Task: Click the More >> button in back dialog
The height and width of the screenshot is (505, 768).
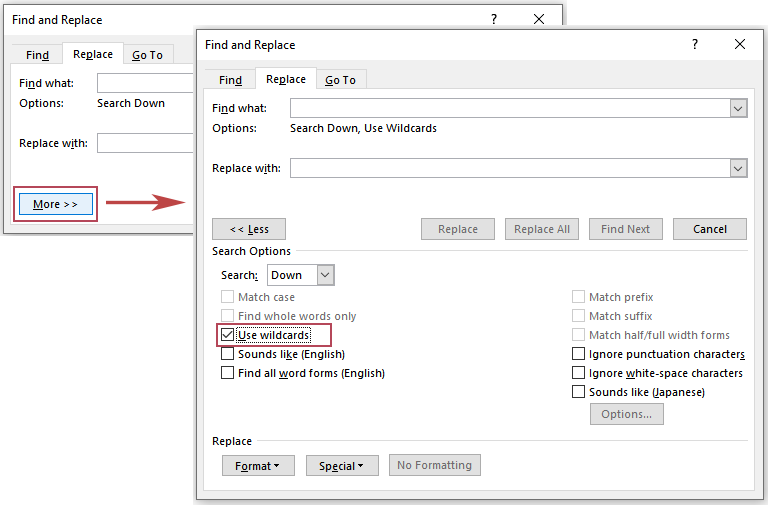Action: pos(56,204)
